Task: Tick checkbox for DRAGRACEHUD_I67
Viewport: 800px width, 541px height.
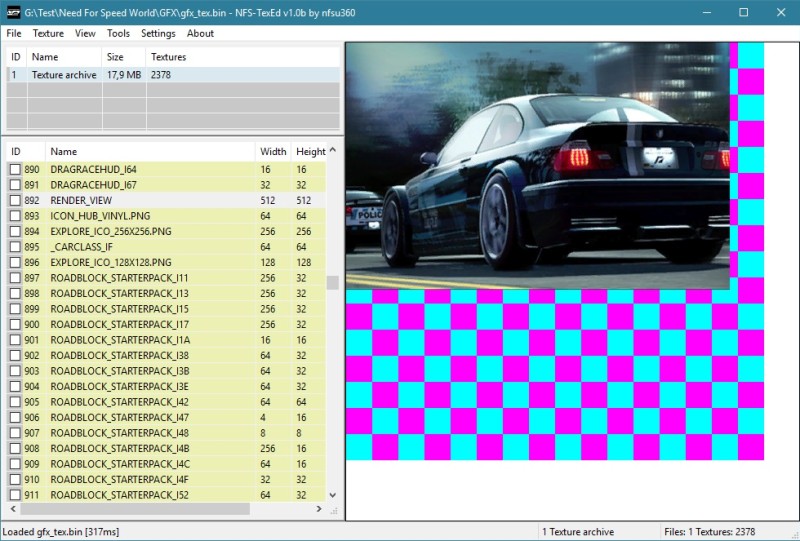Action: (x=15, y=185)
